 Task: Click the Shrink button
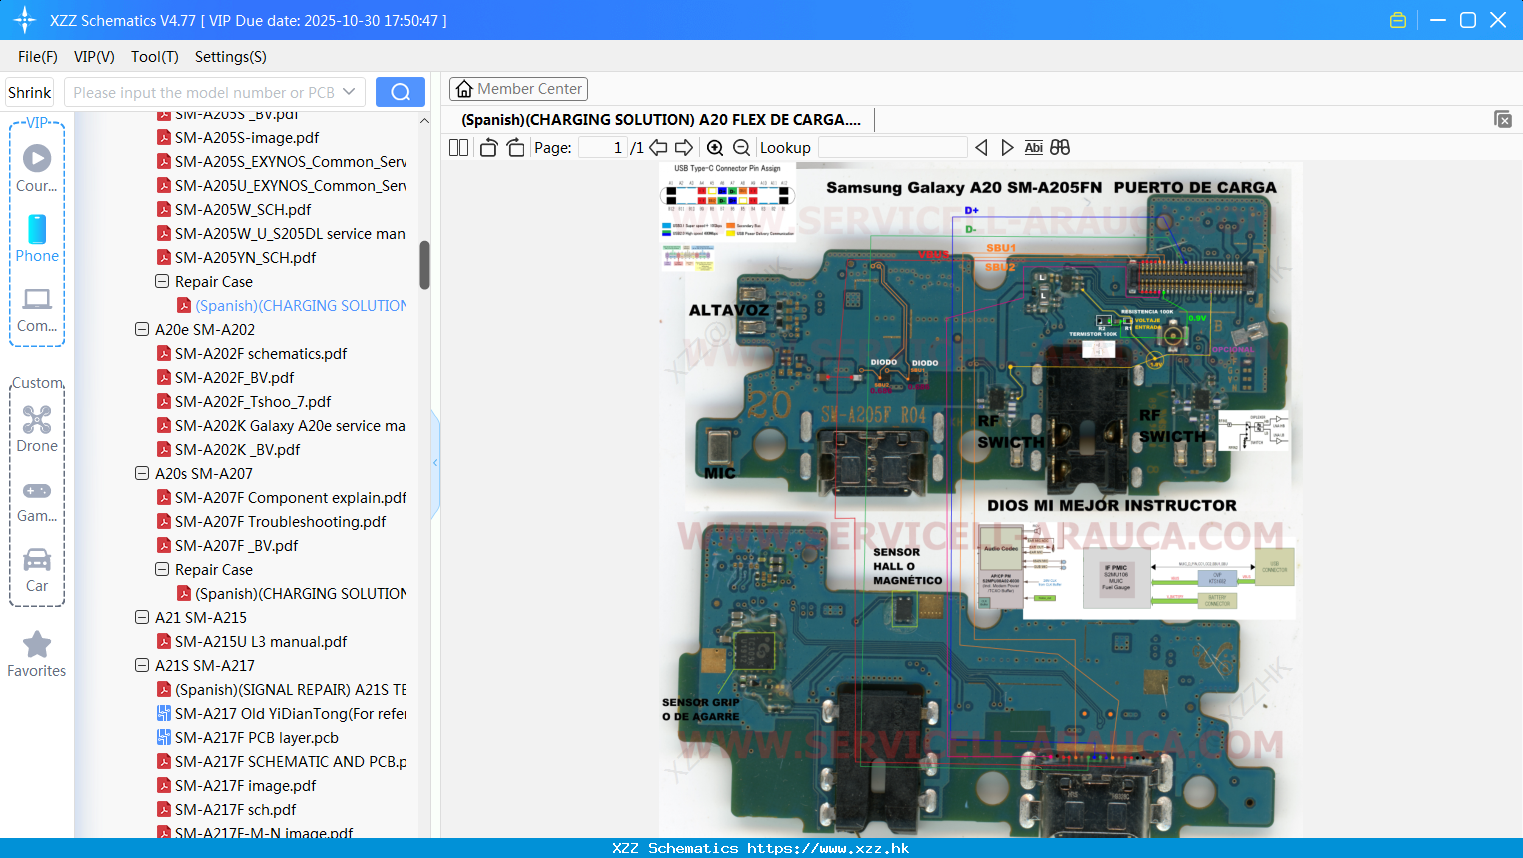pos(30,92)
